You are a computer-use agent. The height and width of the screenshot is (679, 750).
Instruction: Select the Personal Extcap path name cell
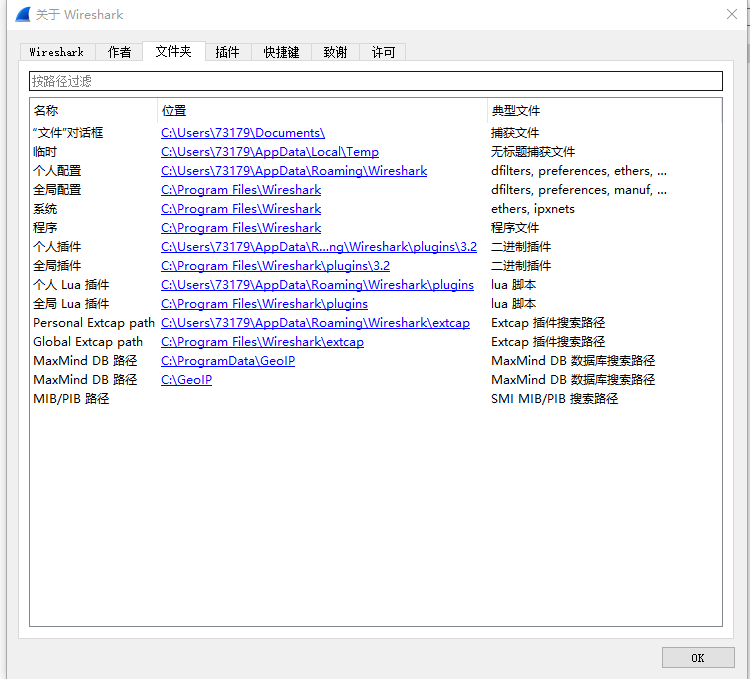click(x=94, y=323)
